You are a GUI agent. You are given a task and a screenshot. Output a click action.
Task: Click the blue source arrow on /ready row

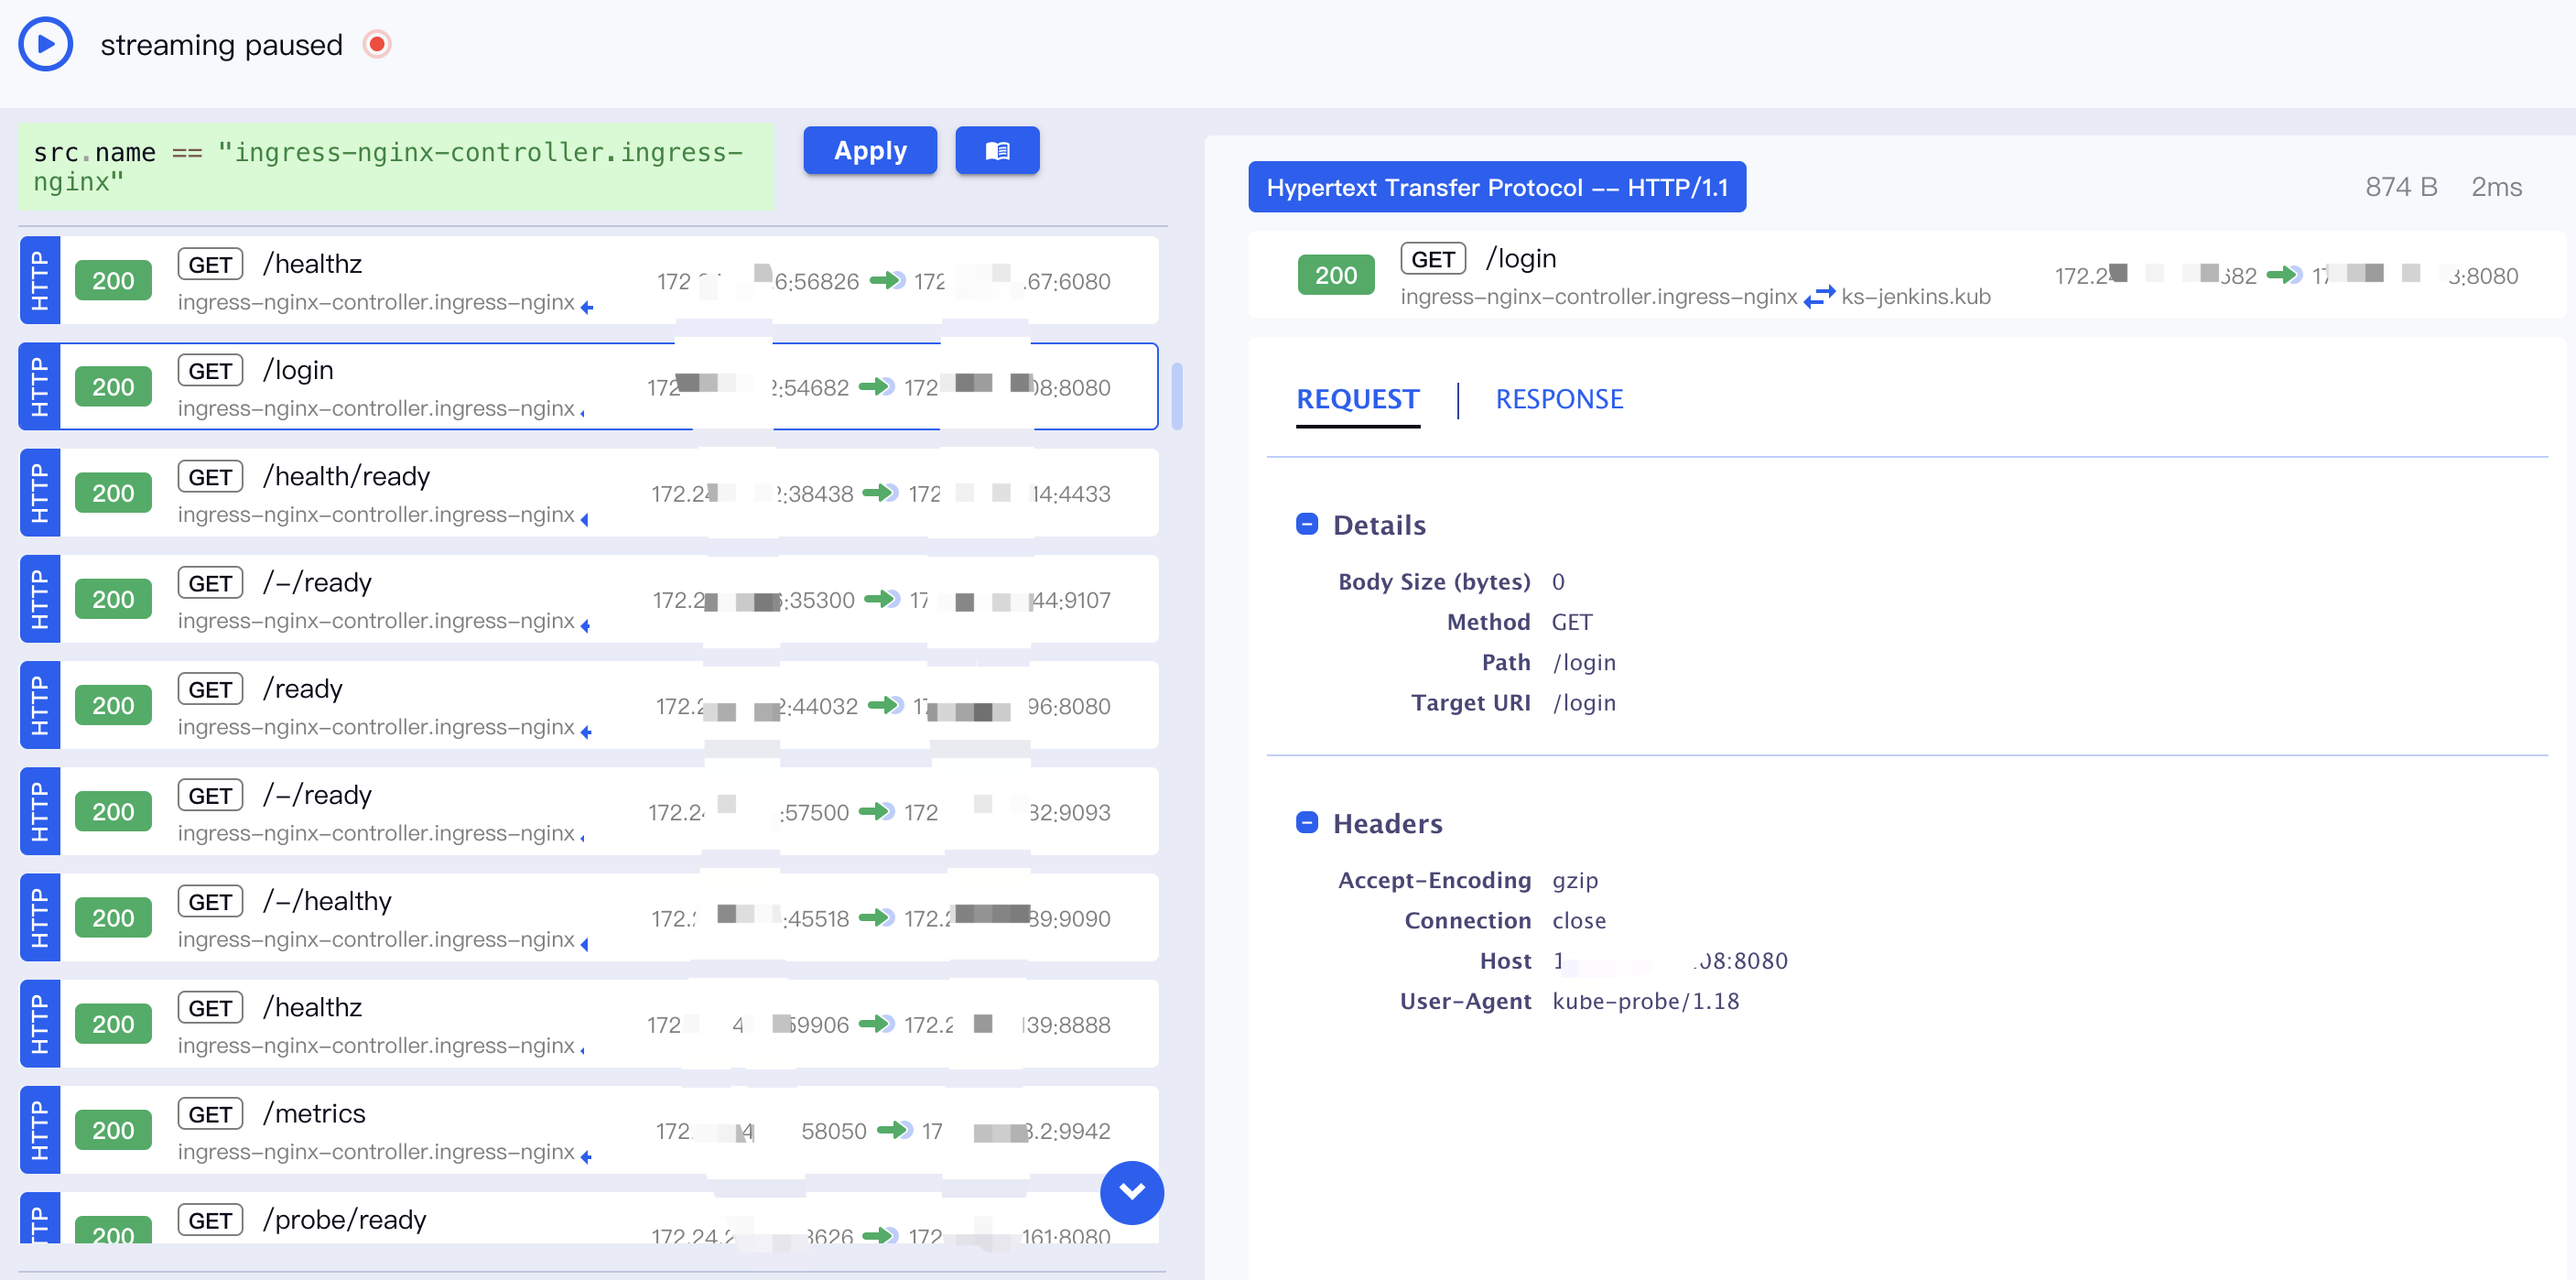(x=586, y=732)
